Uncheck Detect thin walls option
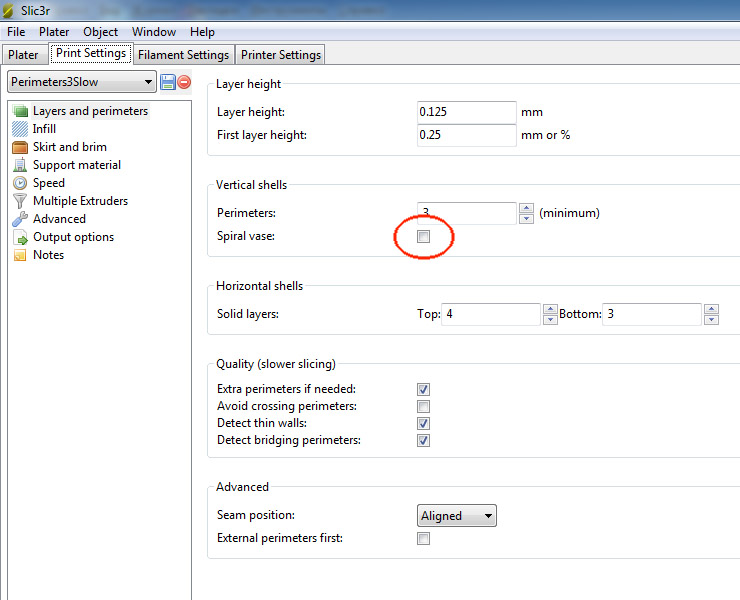 [424, 424]
